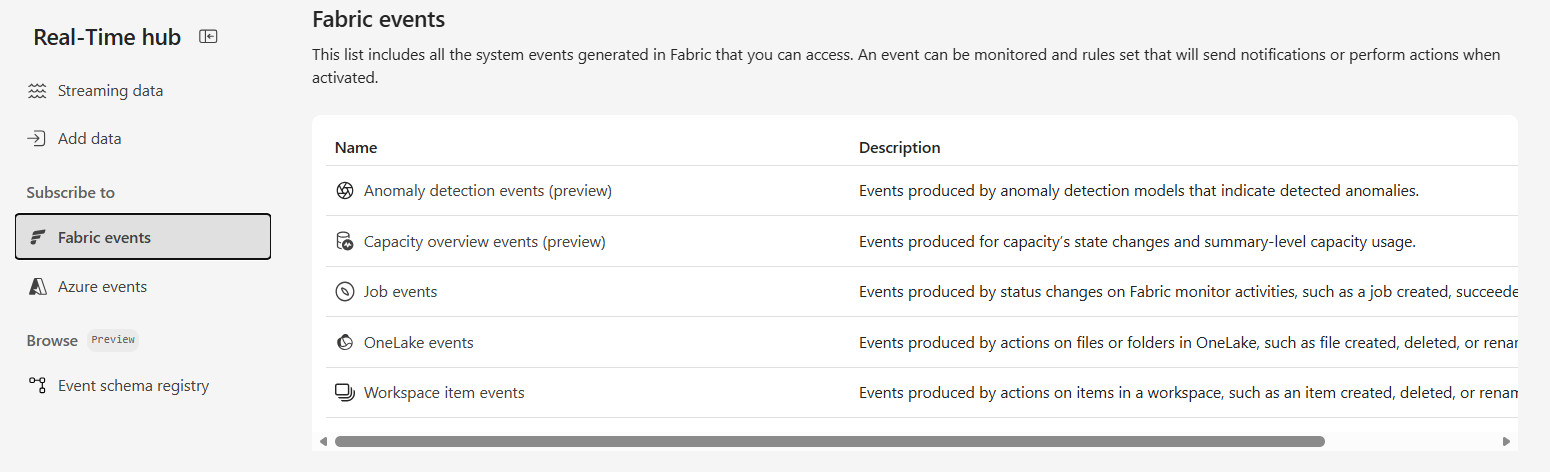Screen dimensions: 1550x472
Task: Click the Add data arrow icon
Action: click(37, 139)
